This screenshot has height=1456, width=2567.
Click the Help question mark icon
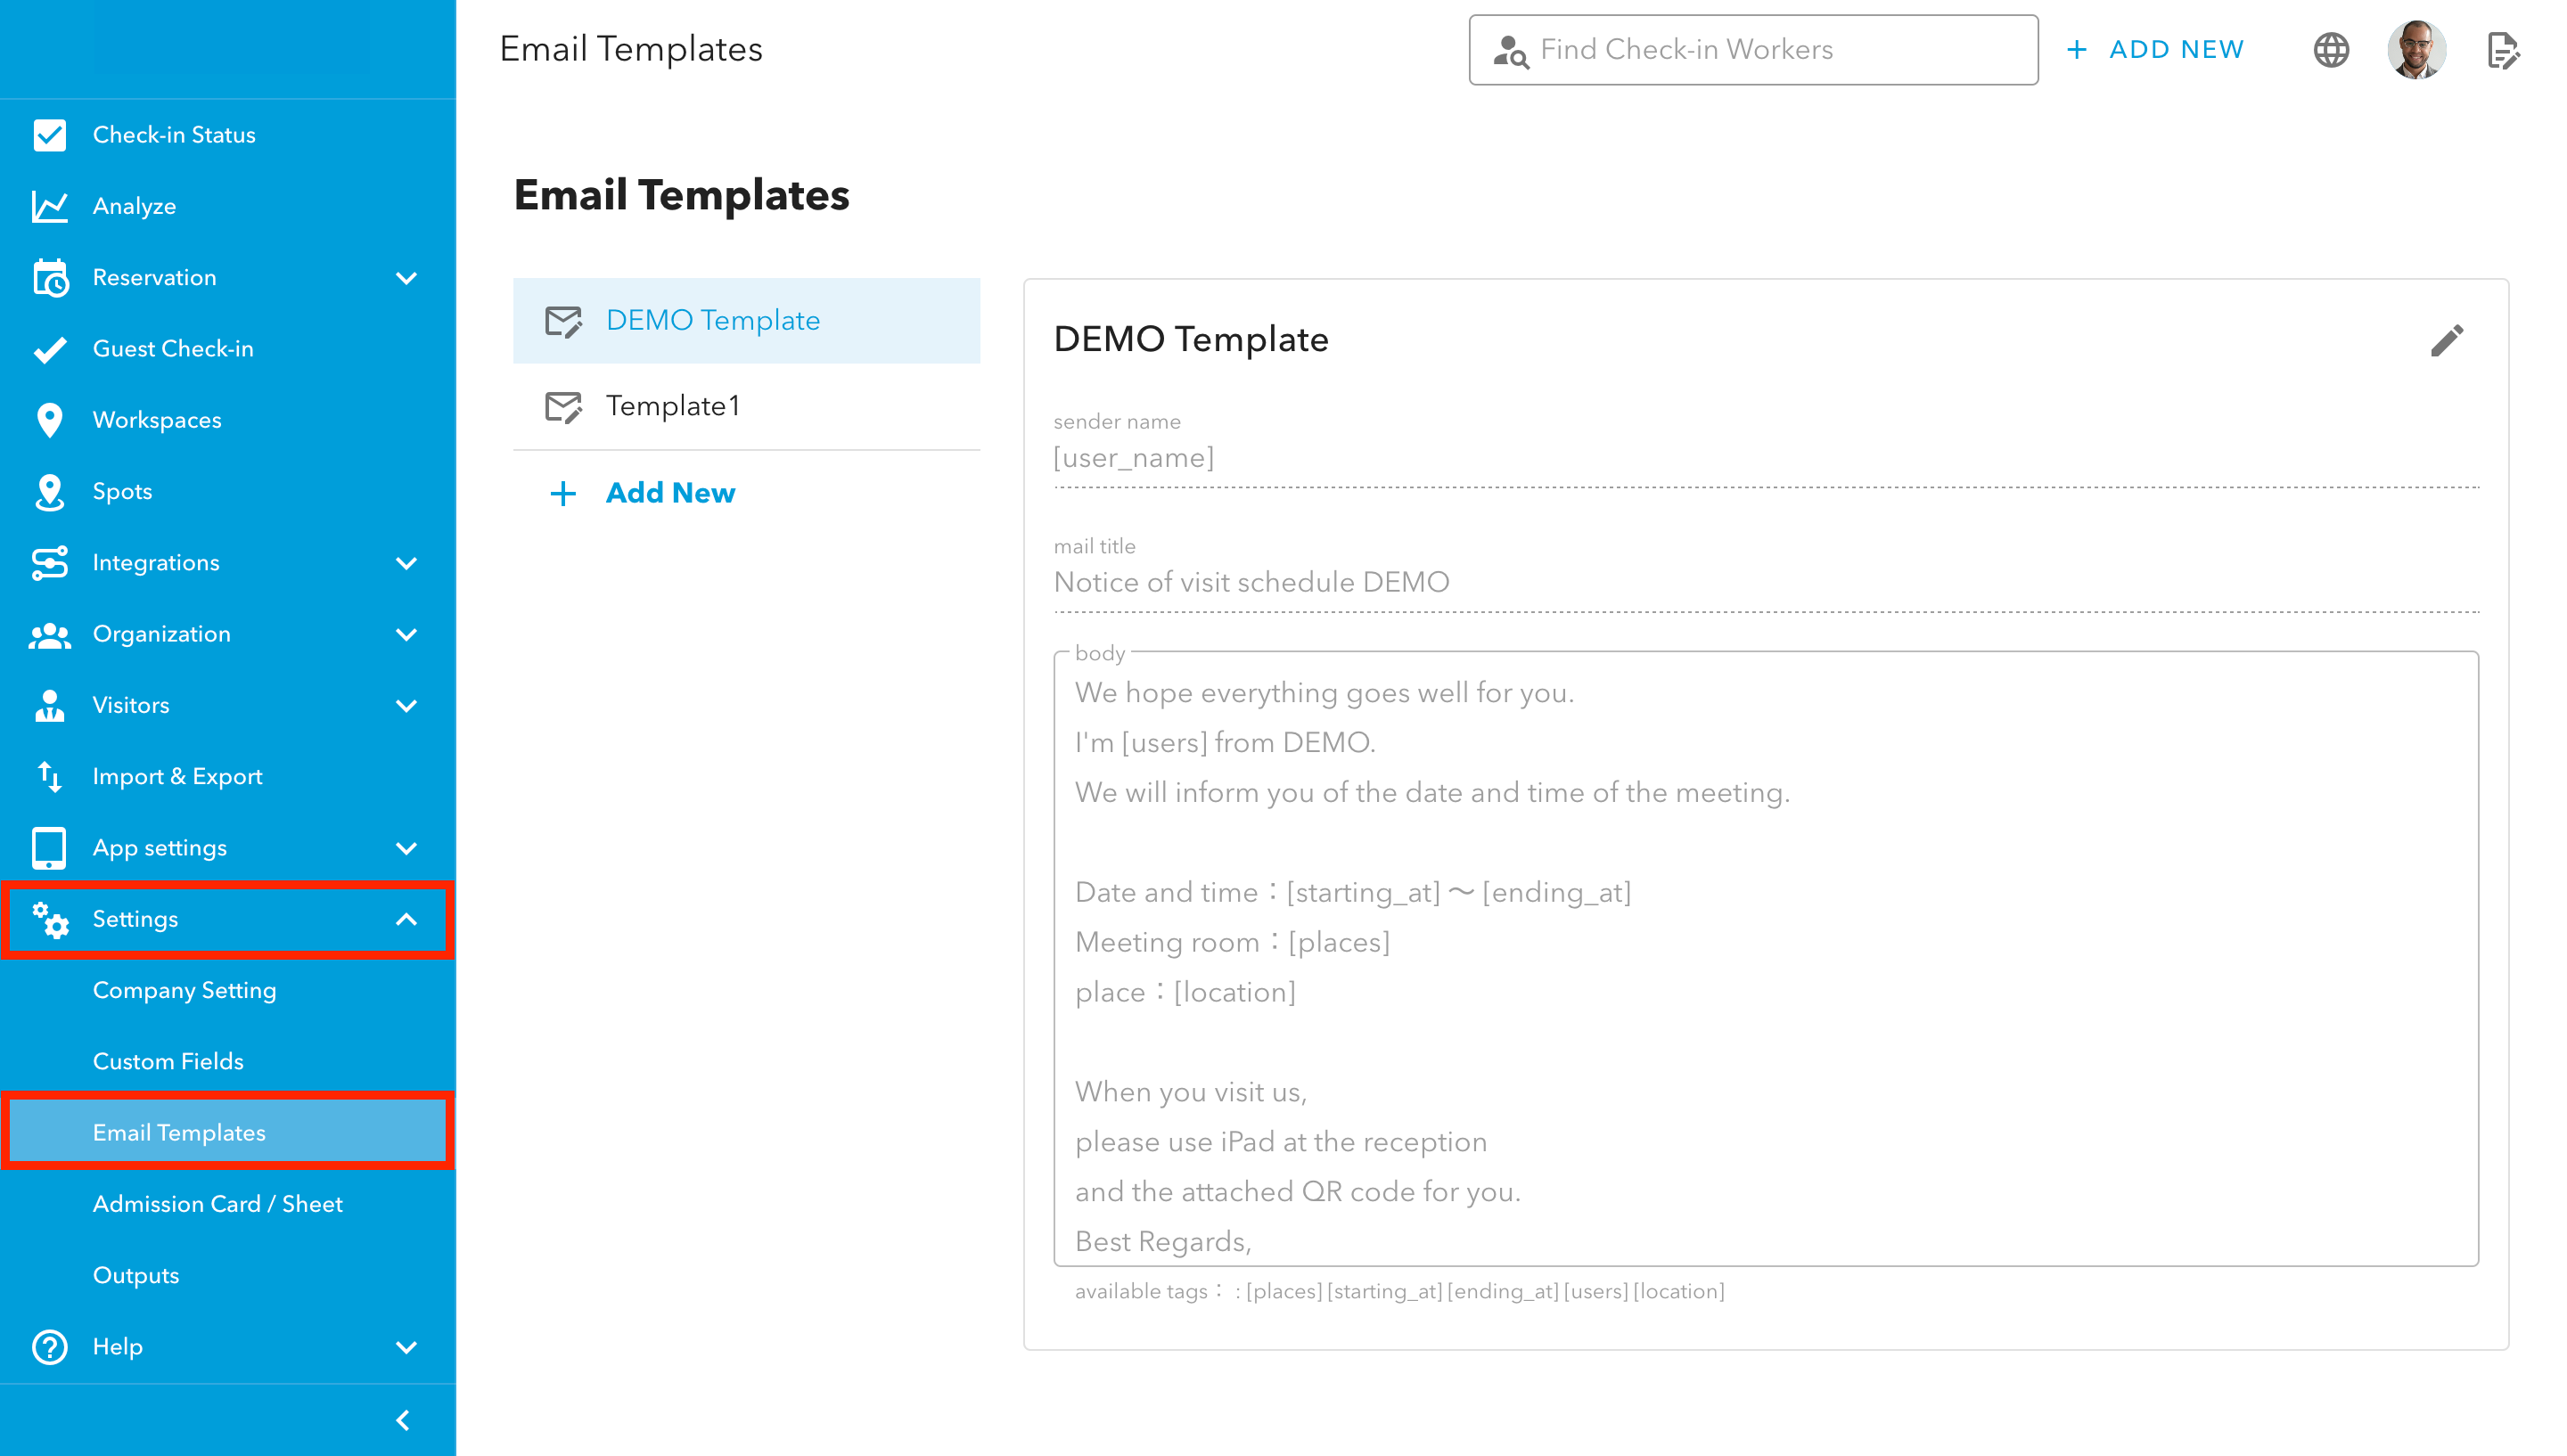point(49,1347)
